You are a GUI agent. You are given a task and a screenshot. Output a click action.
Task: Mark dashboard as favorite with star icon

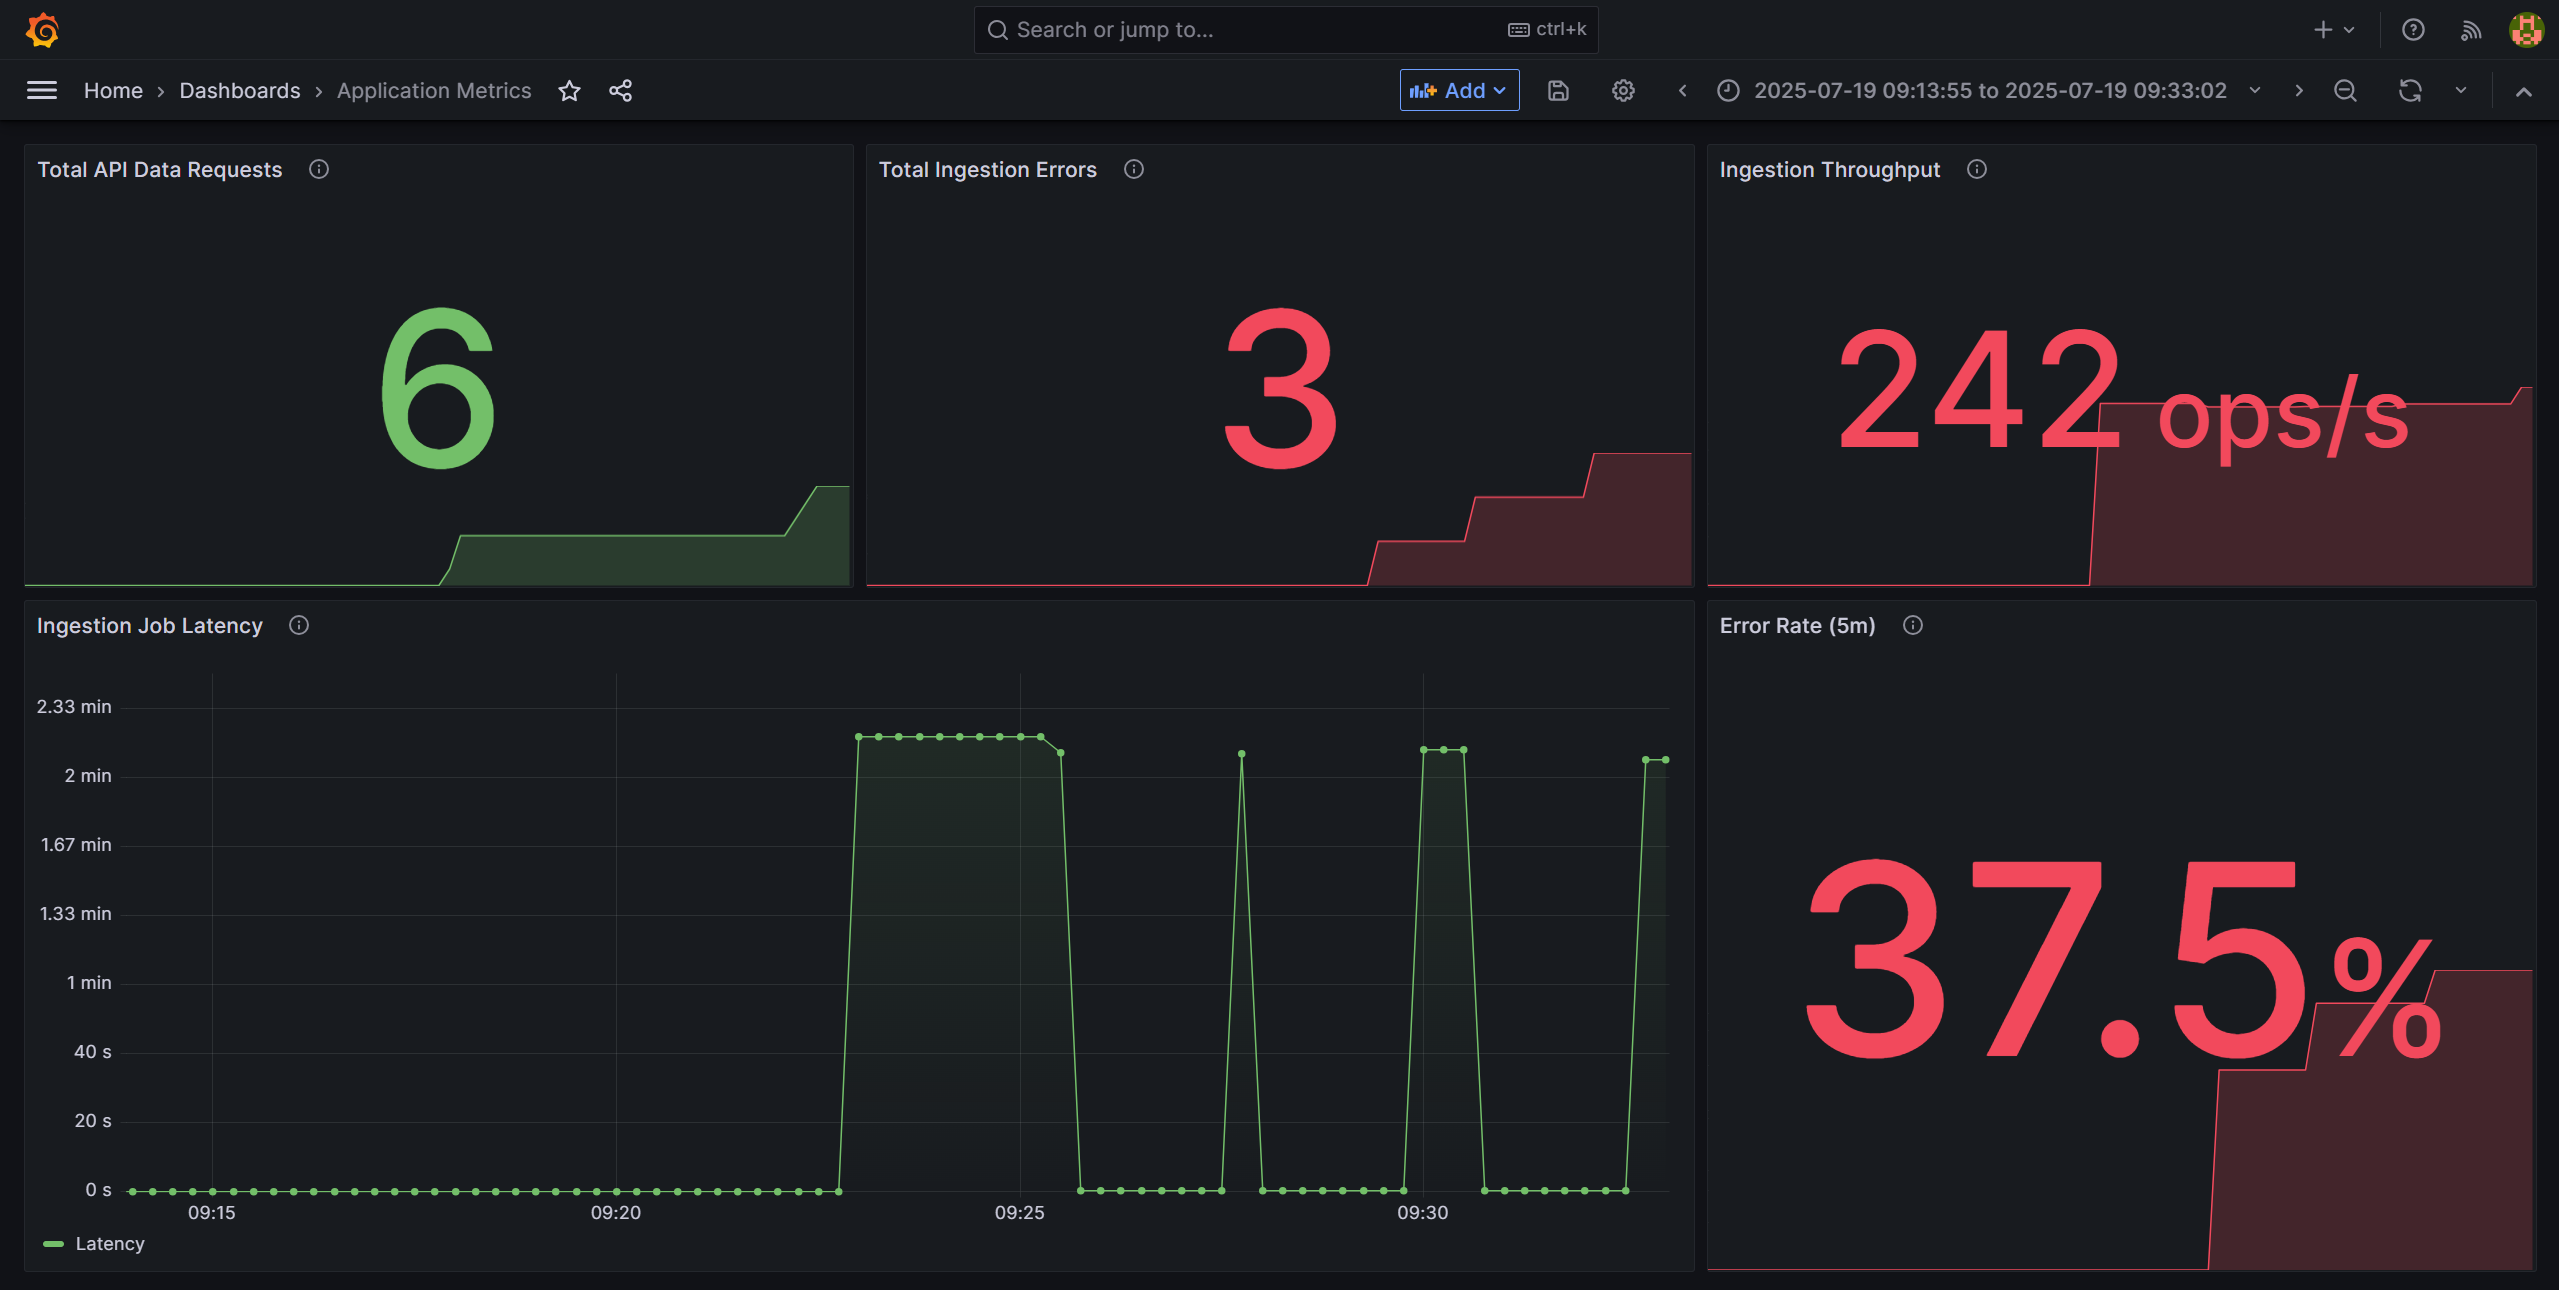point(569,91)
